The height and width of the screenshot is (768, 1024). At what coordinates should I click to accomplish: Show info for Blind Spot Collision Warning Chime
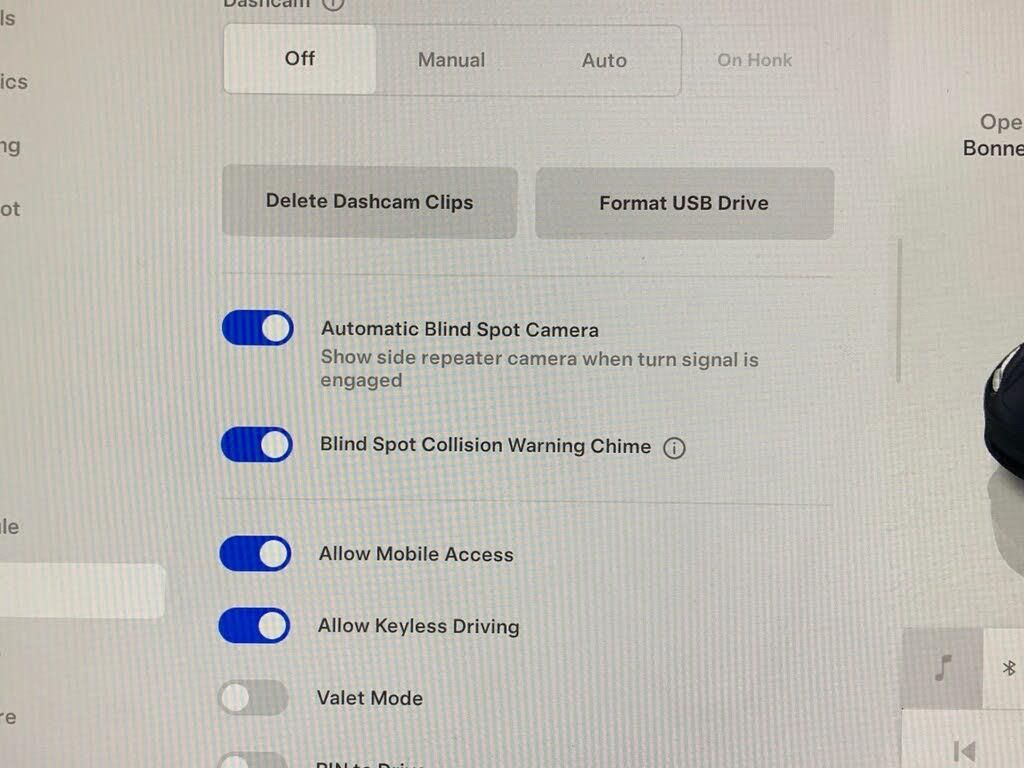click(674, 448)
